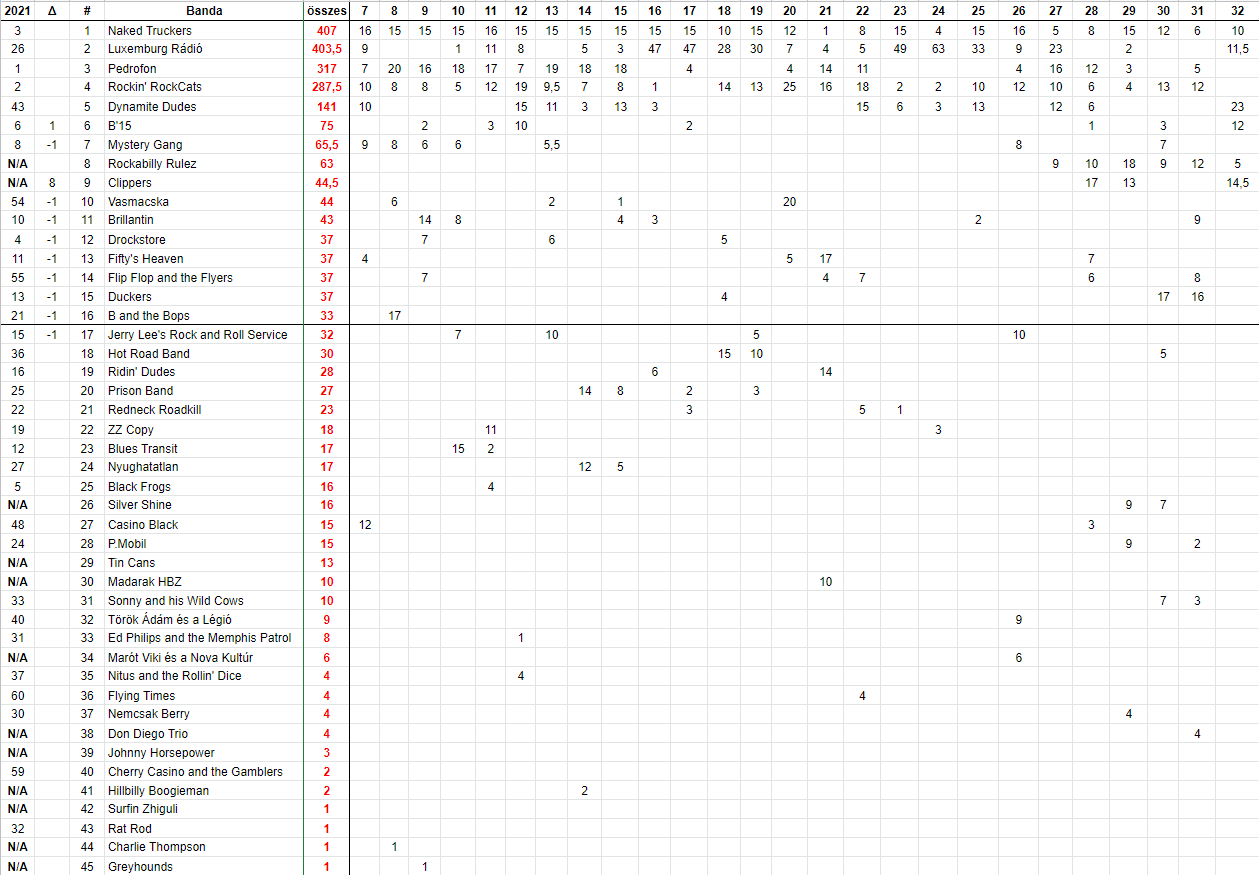Click 'Sonny and his Wild Cows' cell
Viewport: 1259px width, 875px height.
(204, 601)
